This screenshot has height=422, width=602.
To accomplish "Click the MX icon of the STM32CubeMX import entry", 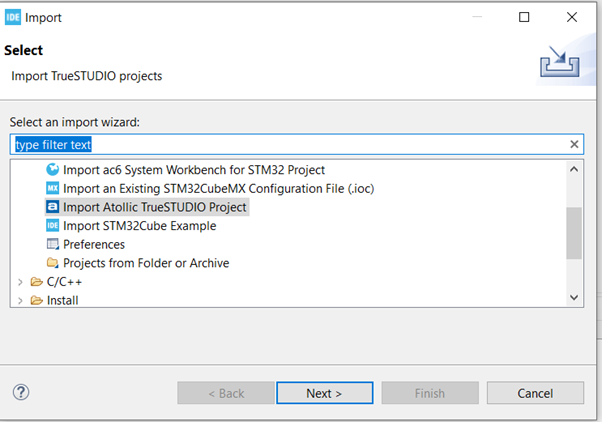I will click(x=53, y=188).
